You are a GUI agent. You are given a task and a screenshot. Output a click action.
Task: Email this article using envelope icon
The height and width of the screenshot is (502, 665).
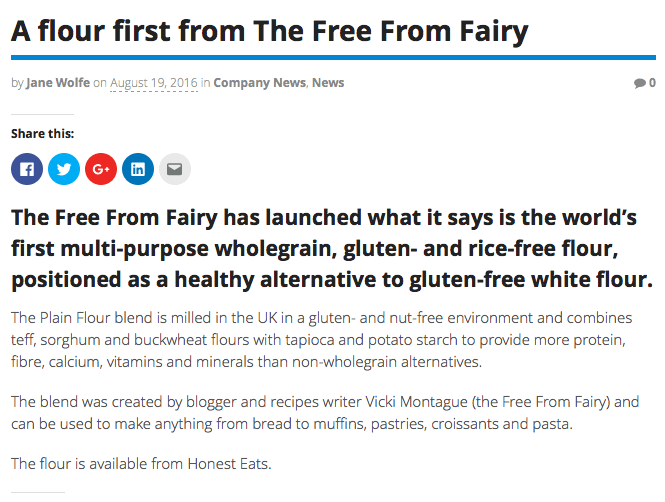coord(175,169)
